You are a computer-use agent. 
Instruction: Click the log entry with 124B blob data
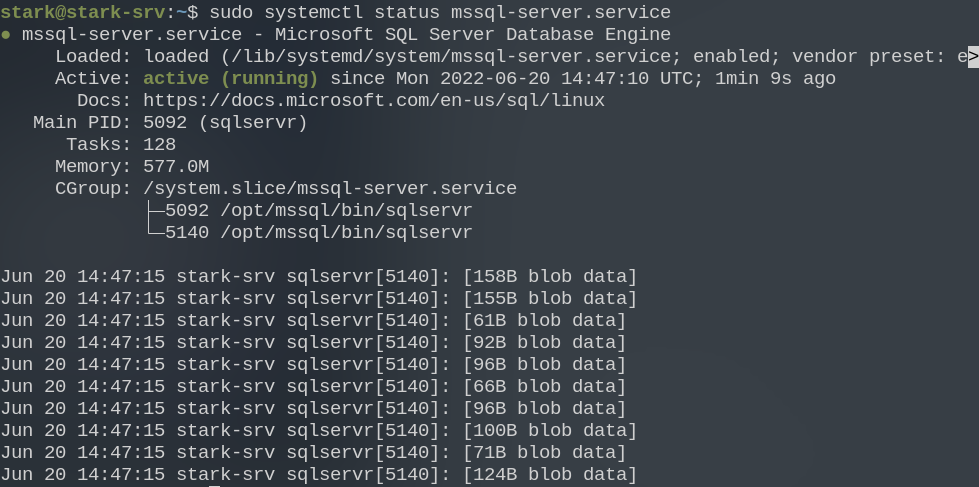click(x=318, y=475)
